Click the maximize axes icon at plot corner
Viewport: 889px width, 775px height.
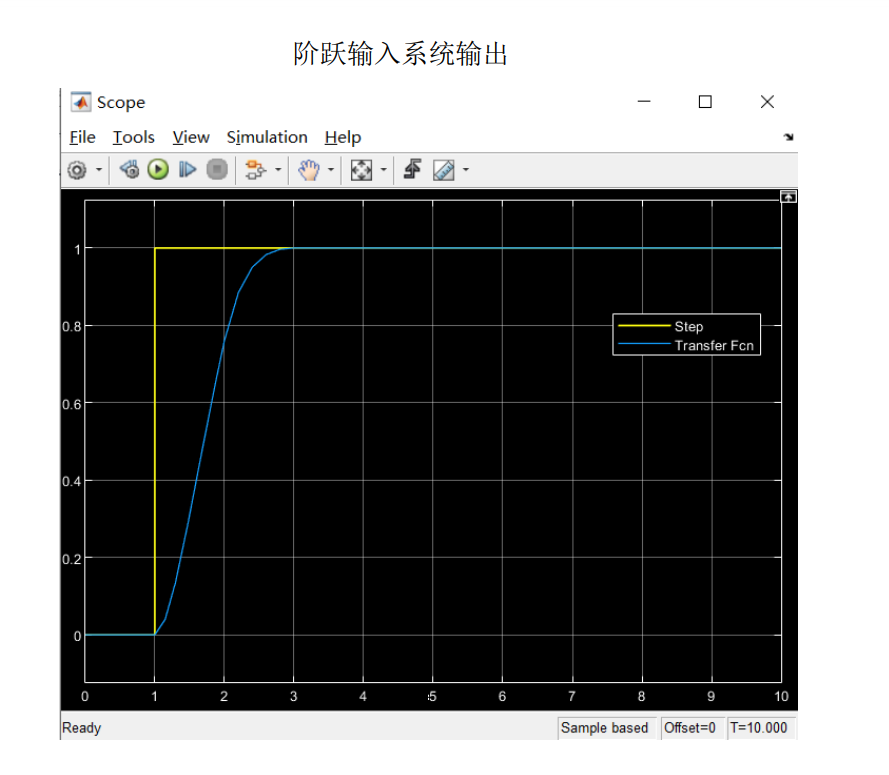point(788,197)
